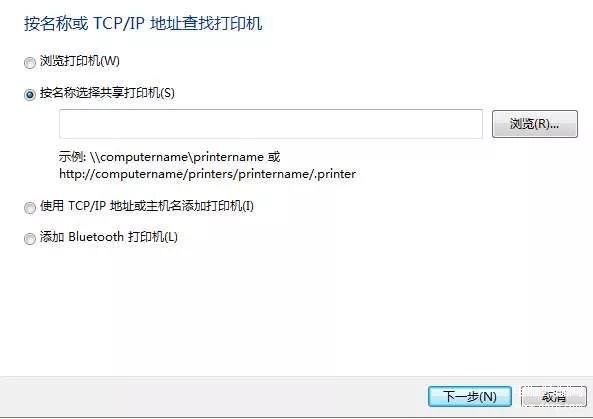
Task: Click the heading 按名称或 TCP/IP 地址查找打印机
Action: pos(143,23)
